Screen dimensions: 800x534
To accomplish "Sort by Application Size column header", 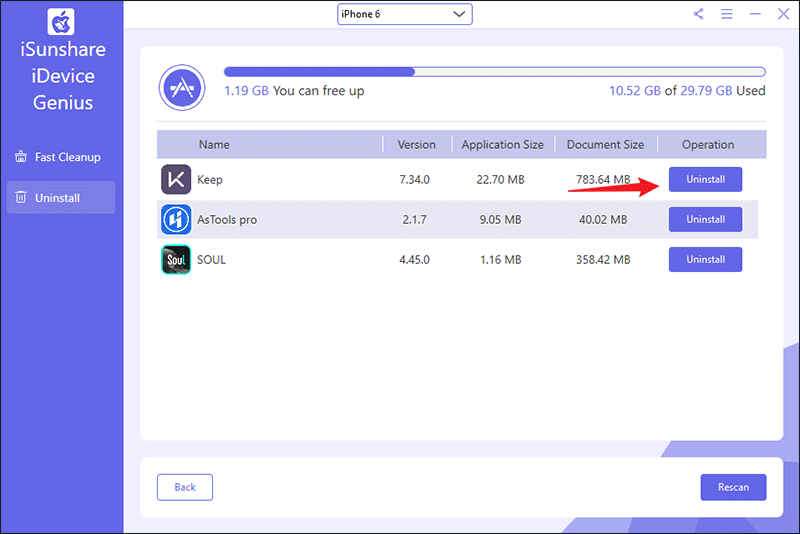I will click(x=503, y=145).
